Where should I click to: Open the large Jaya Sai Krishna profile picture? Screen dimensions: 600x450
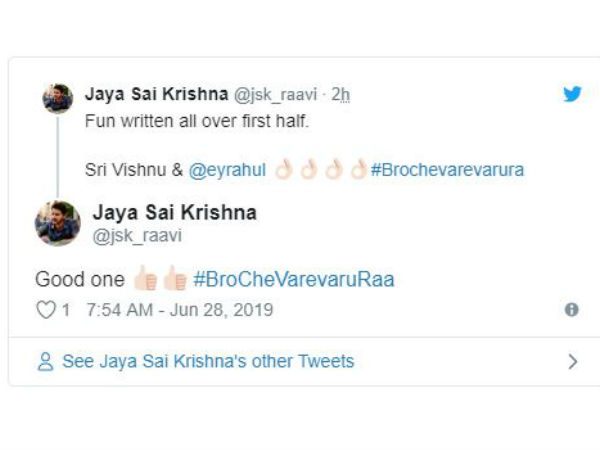click(58, 223)
